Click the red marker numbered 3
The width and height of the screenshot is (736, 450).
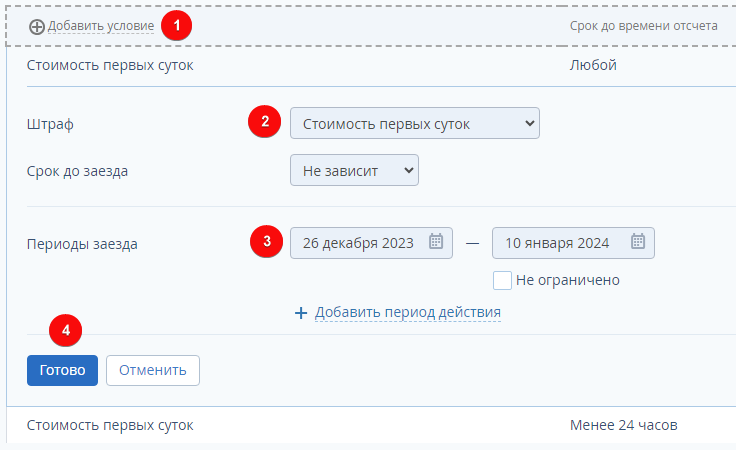[x=265, y=241]
